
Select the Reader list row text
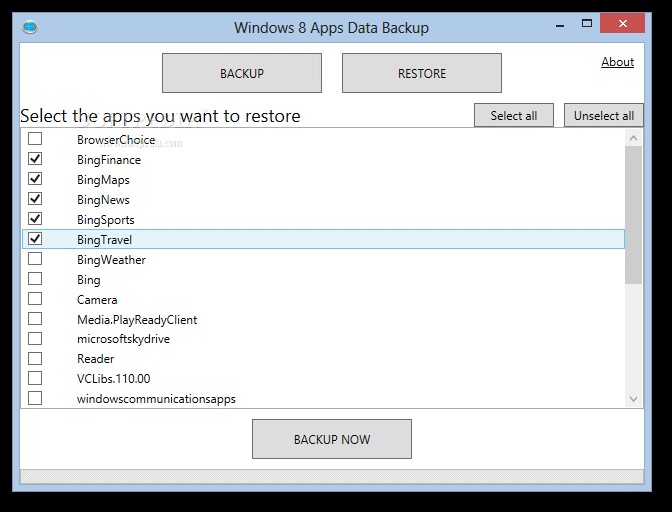coord(96,359)
